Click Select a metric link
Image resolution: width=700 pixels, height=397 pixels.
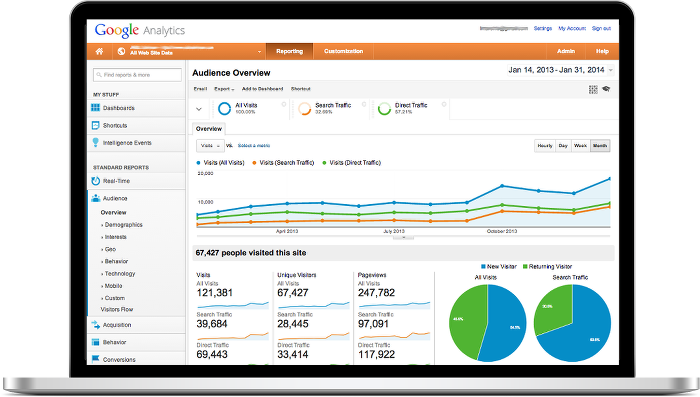254,146
